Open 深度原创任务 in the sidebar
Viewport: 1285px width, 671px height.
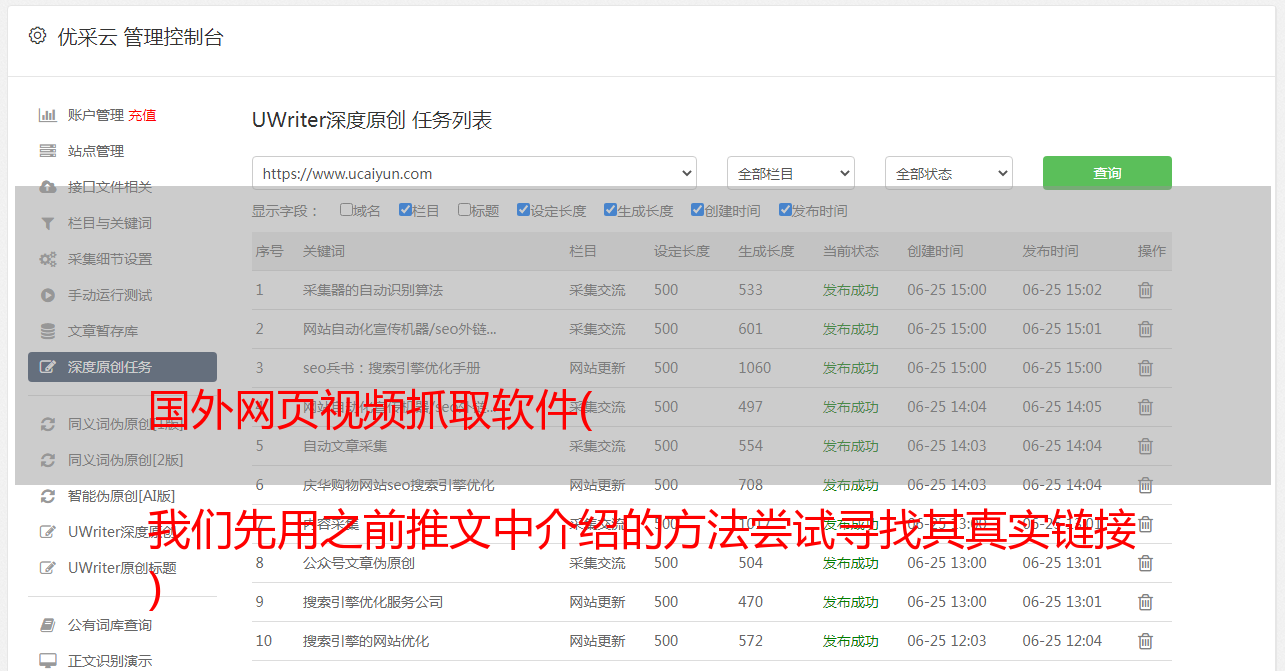[x=122, y=367]
